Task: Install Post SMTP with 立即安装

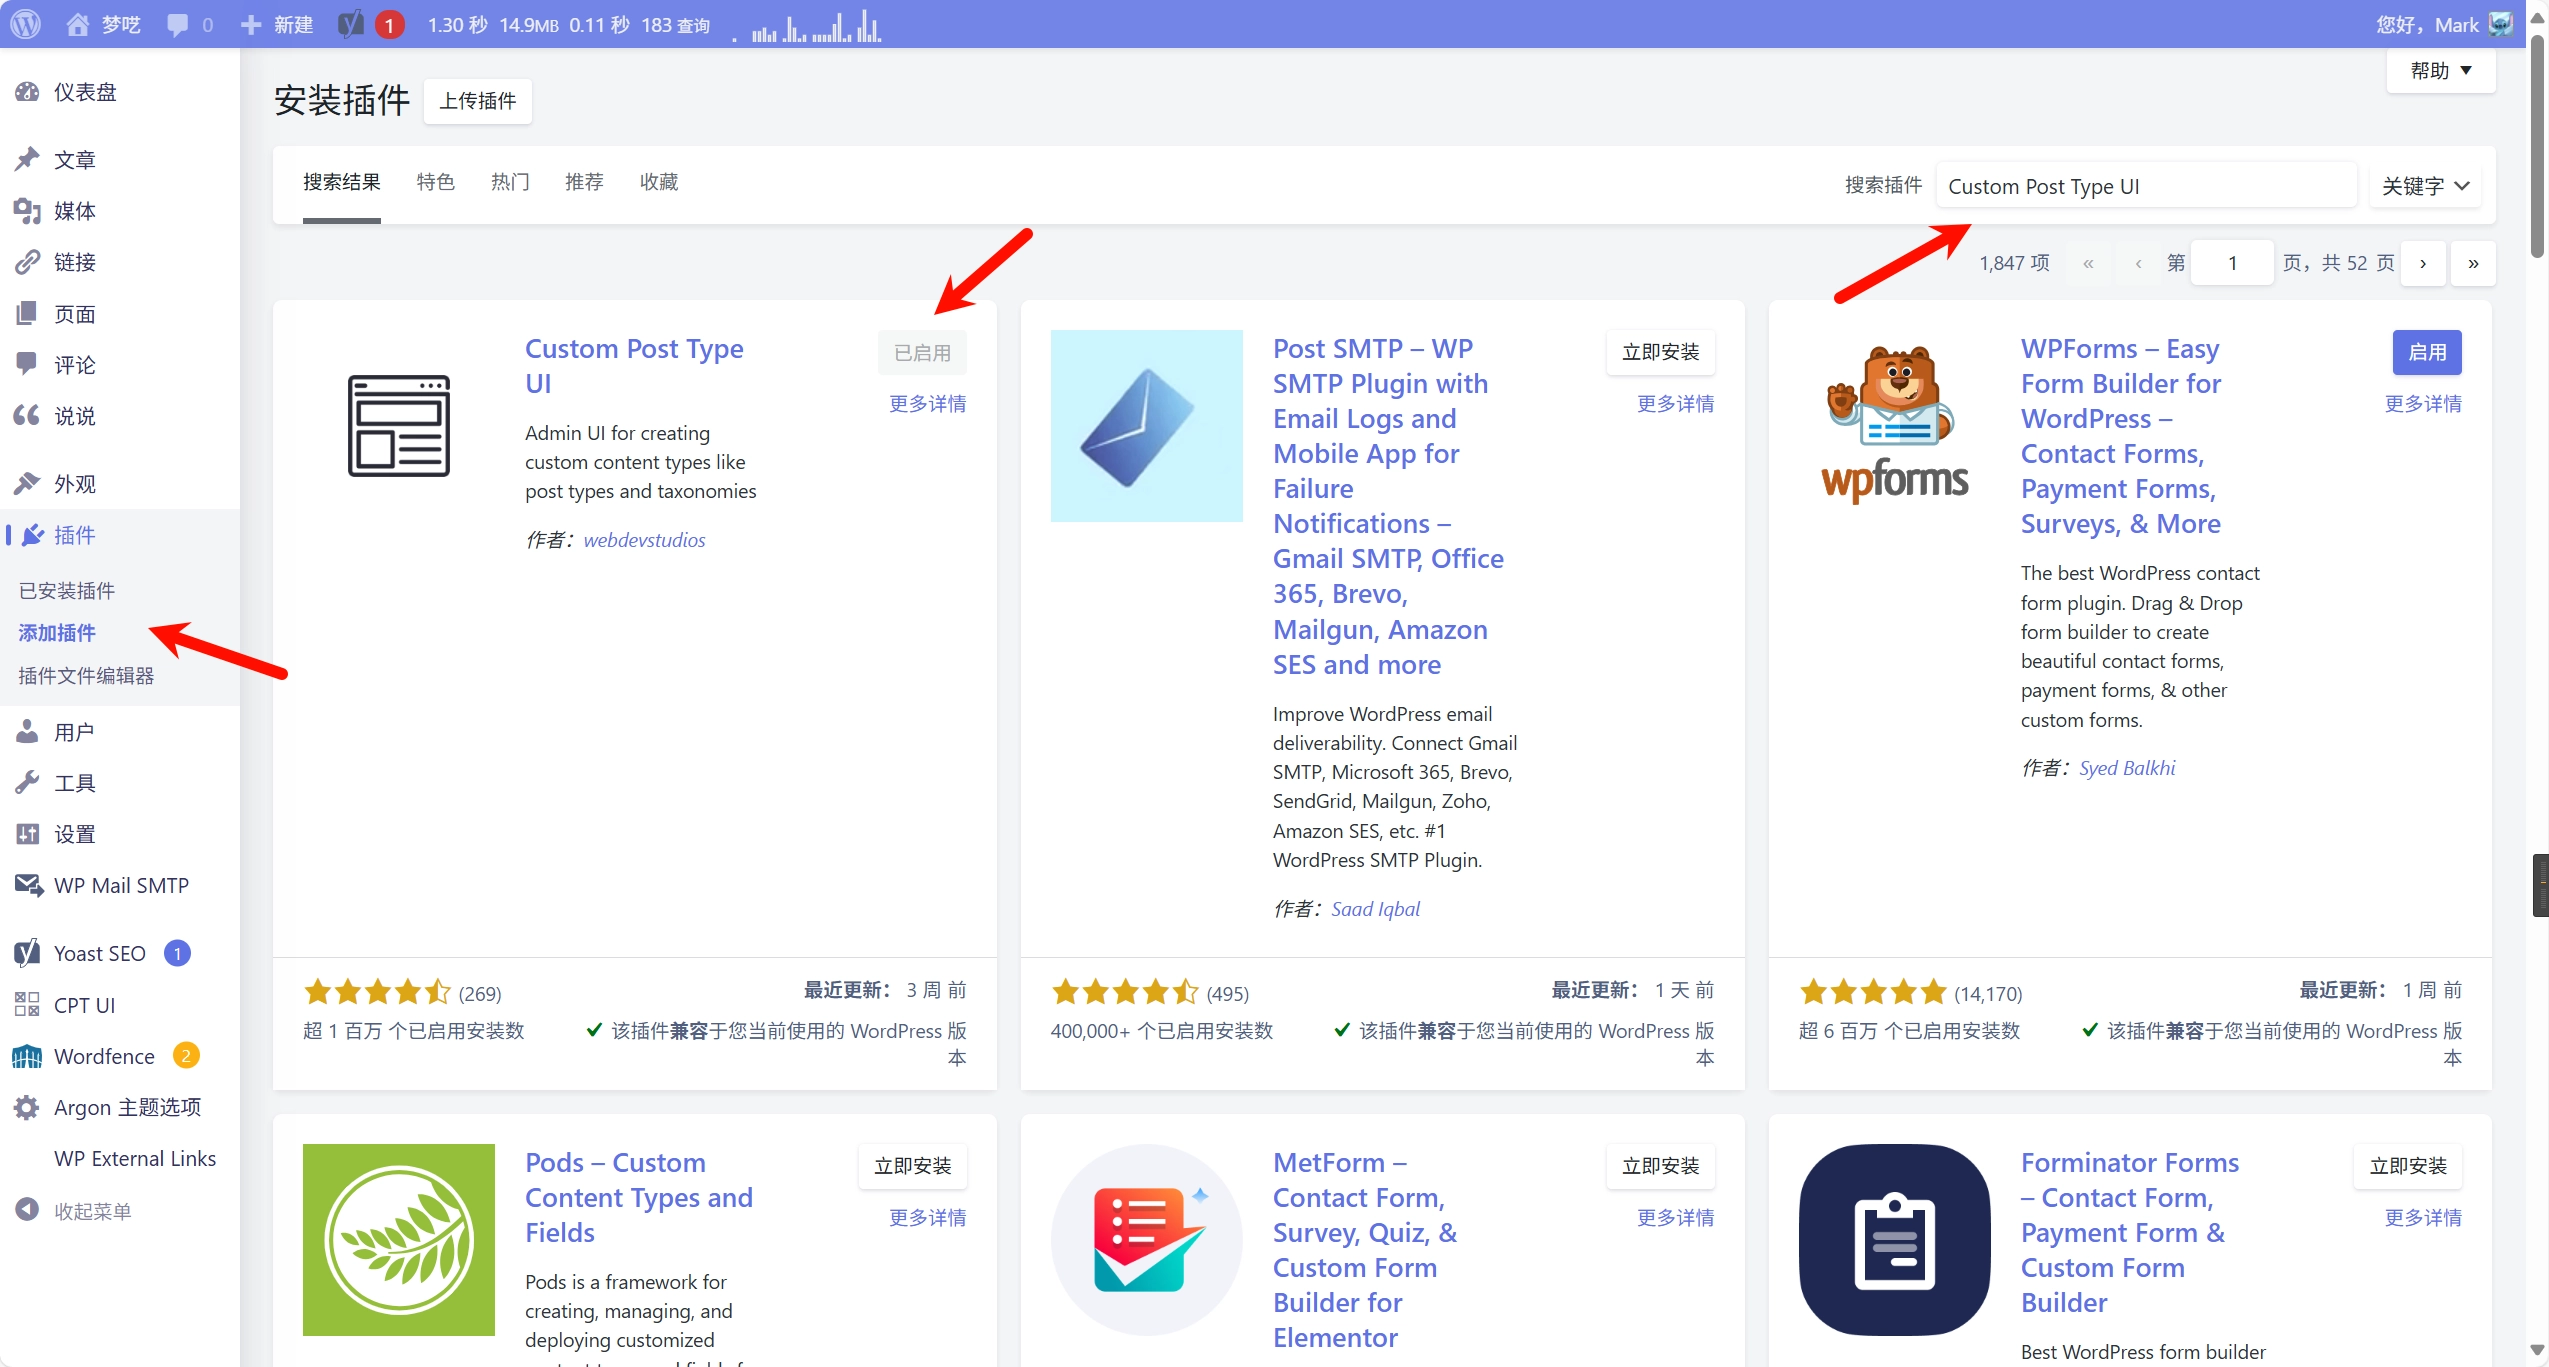Action: 1661,352
